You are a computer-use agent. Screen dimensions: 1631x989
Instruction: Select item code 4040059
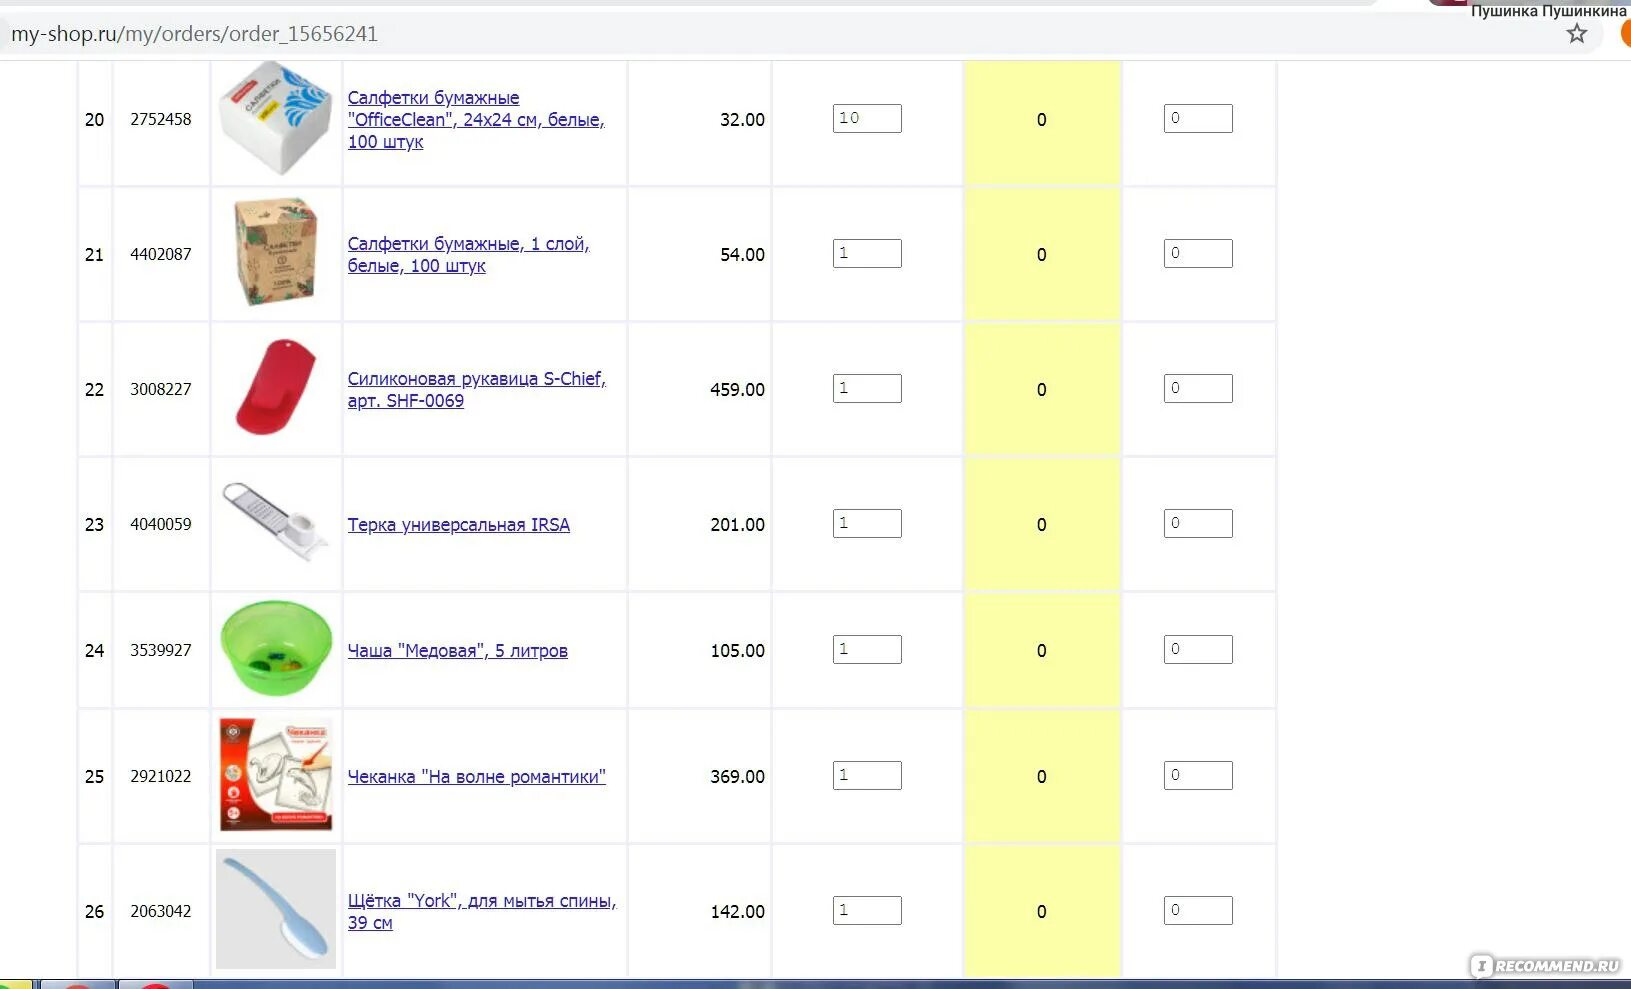click(161, 524)
